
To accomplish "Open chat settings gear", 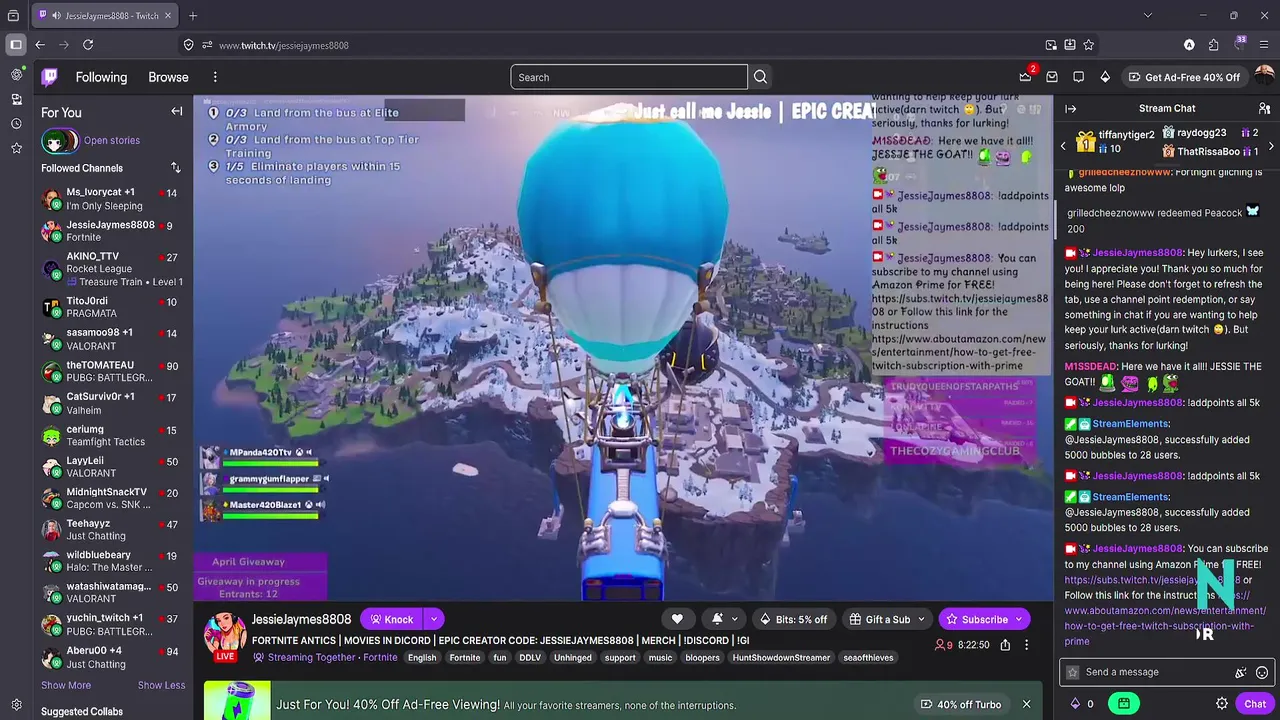I will tap(1222, 704).
